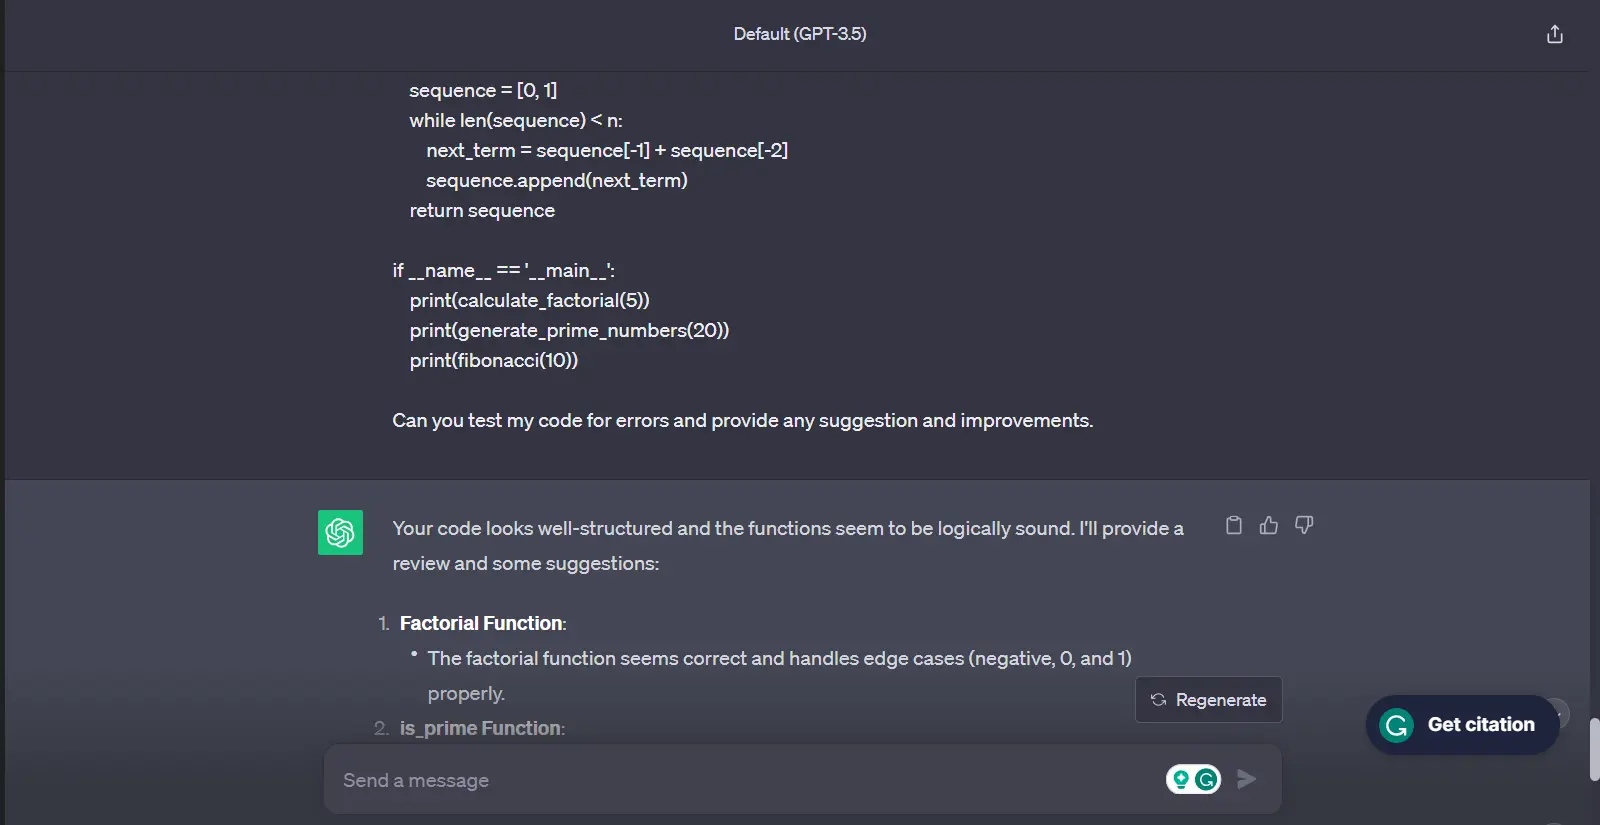Image resolution: width=1600 pixels, height=825 pixels.
Task: Click the is_prime Function heading
Action: [482, 729]
